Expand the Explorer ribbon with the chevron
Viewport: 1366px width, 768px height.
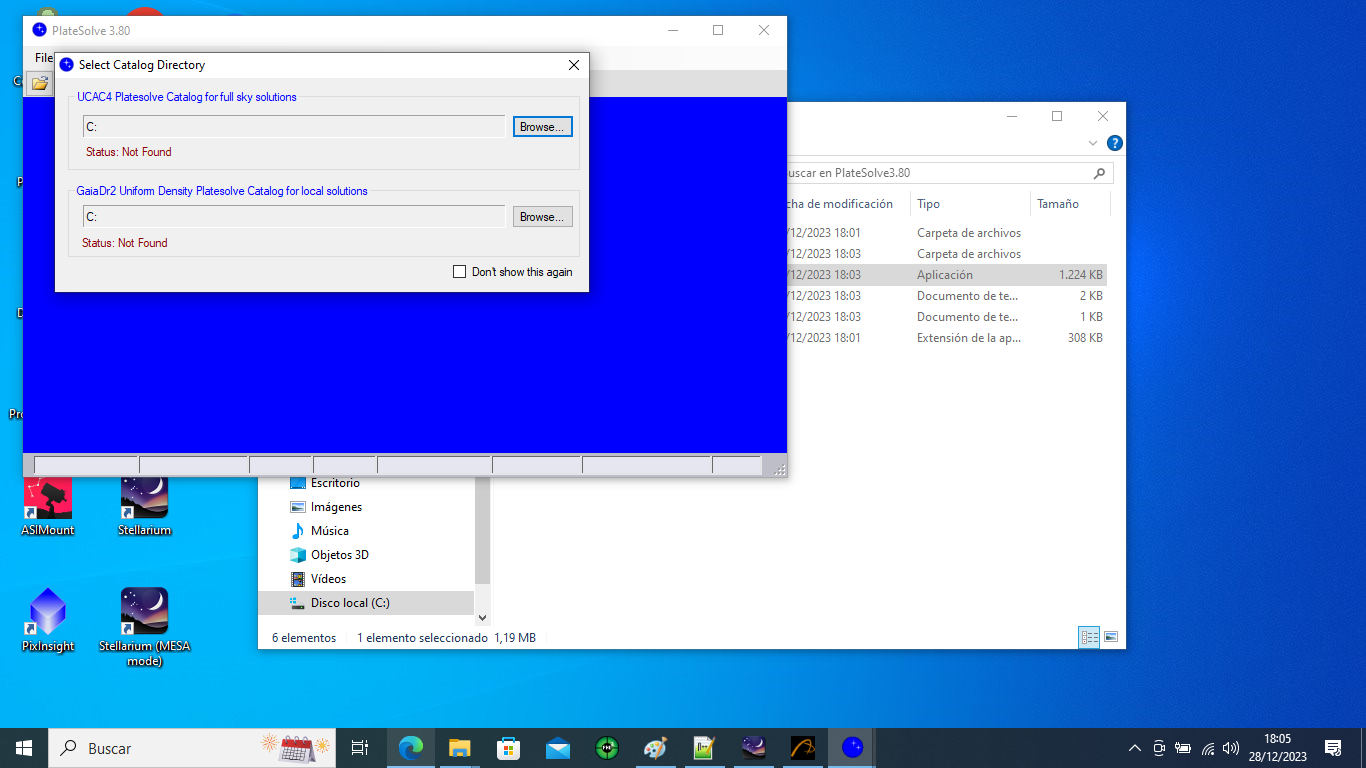tap(1093, 143)
